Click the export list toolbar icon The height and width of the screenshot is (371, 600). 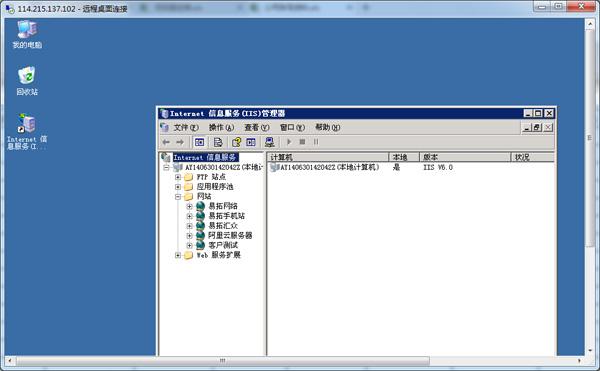tap(218, 142)
